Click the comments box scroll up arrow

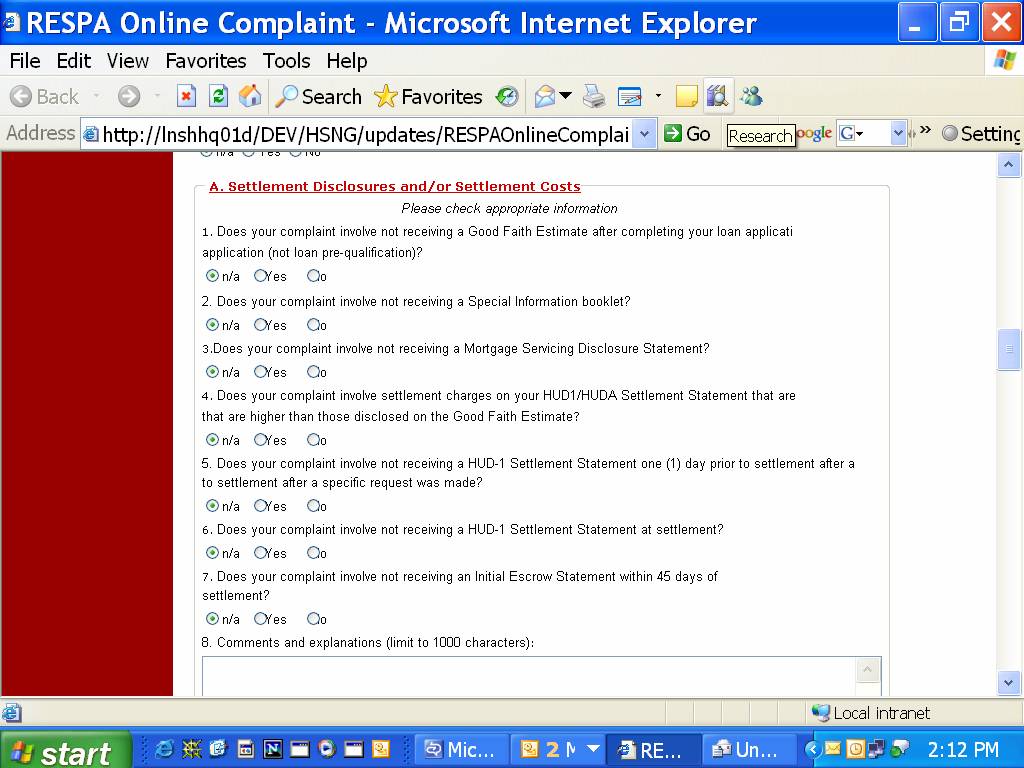868,670
